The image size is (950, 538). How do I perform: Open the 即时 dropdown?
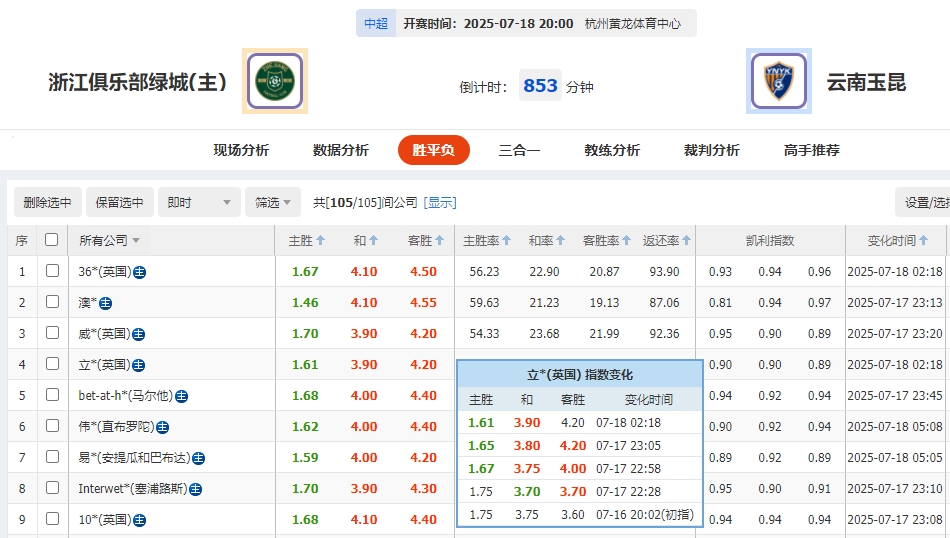click(200, 202)
